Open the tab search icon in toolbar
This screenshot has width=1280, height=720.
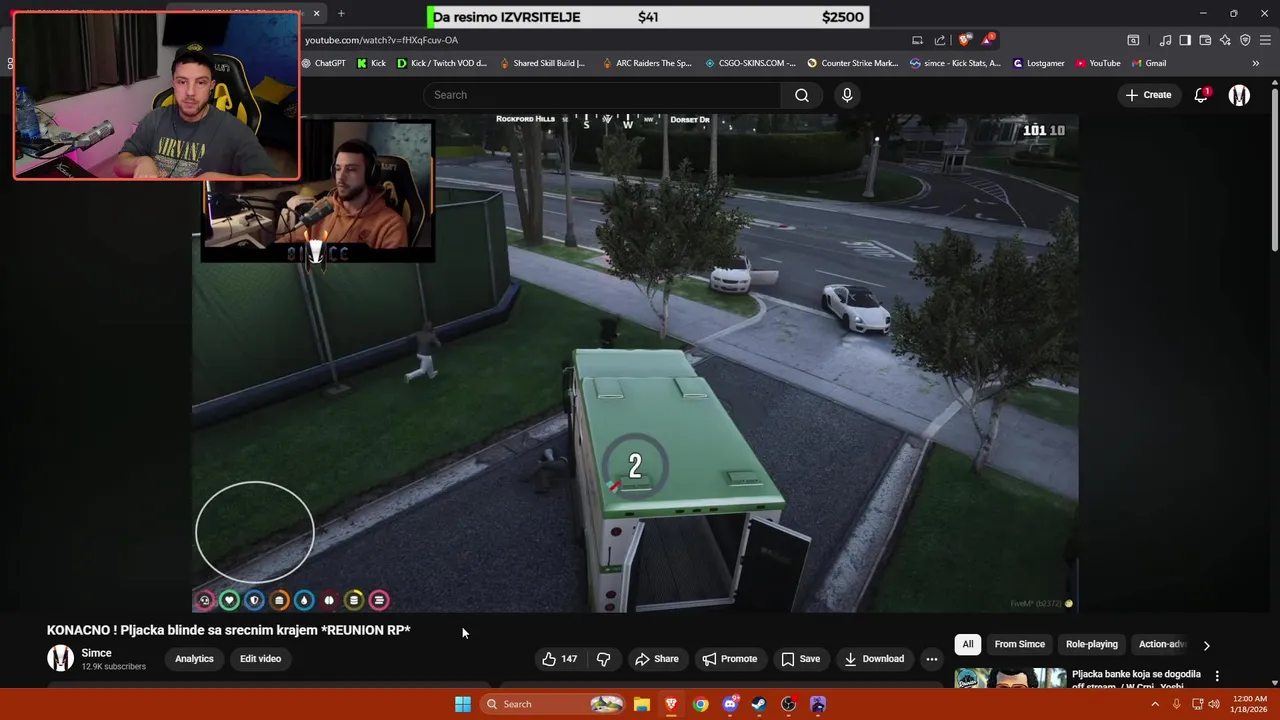point(1133,40)
